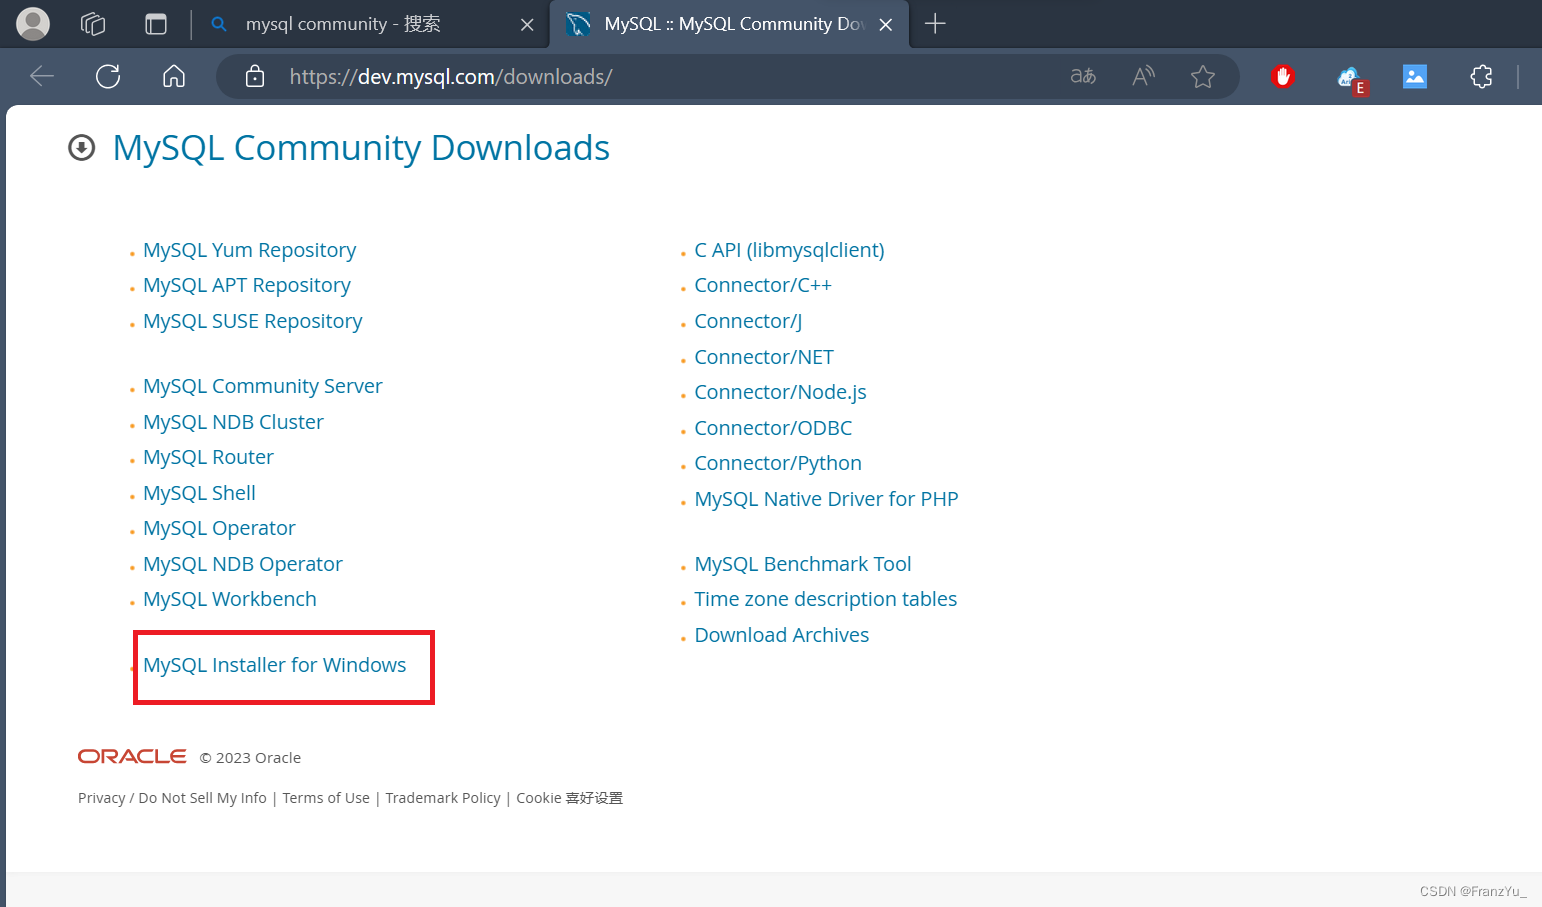Viewport: 1542px width, 907px height.
Task: Open the browser profile avatar
Action: pyautogui.click(x=33, y=24)
